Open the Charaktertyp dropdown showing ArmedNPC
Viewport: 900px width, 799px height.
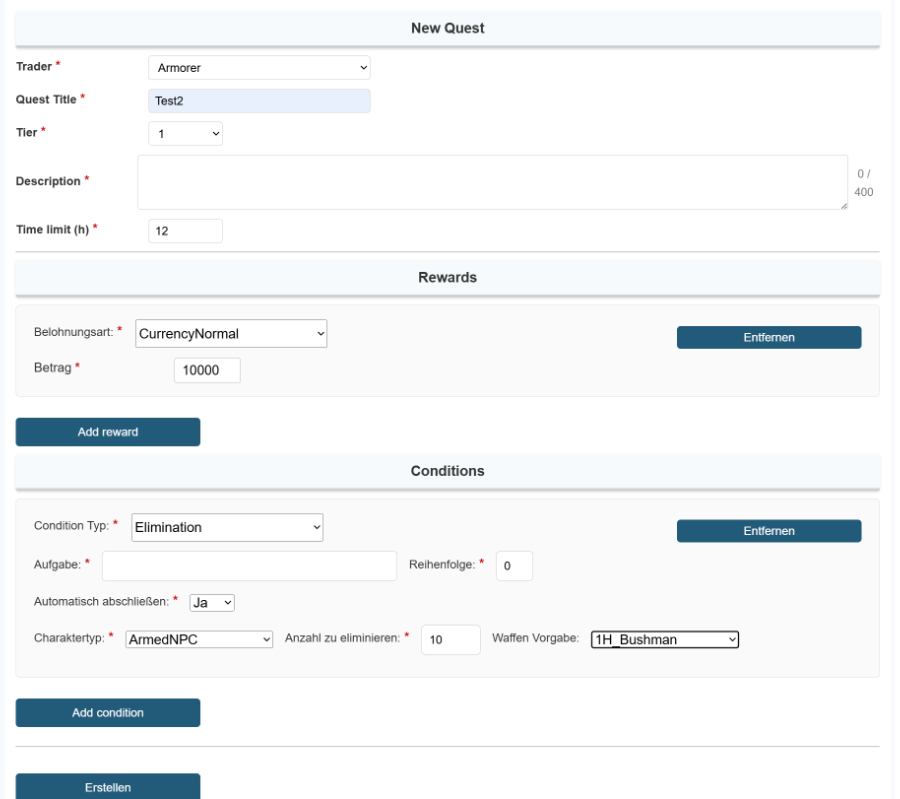(198, 638)
